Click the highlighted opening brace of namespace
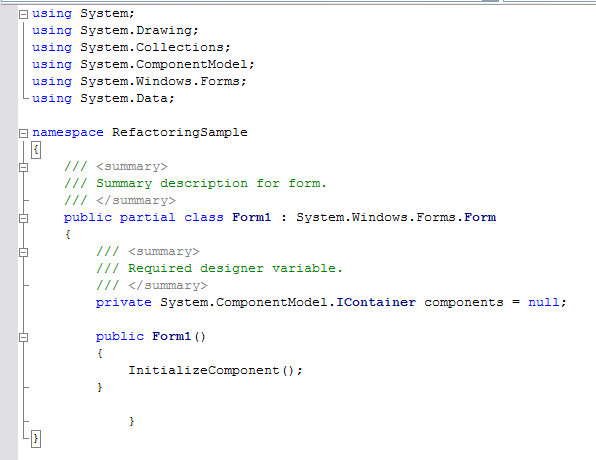Viewport: 596px width, 460px height. point(36,150)
